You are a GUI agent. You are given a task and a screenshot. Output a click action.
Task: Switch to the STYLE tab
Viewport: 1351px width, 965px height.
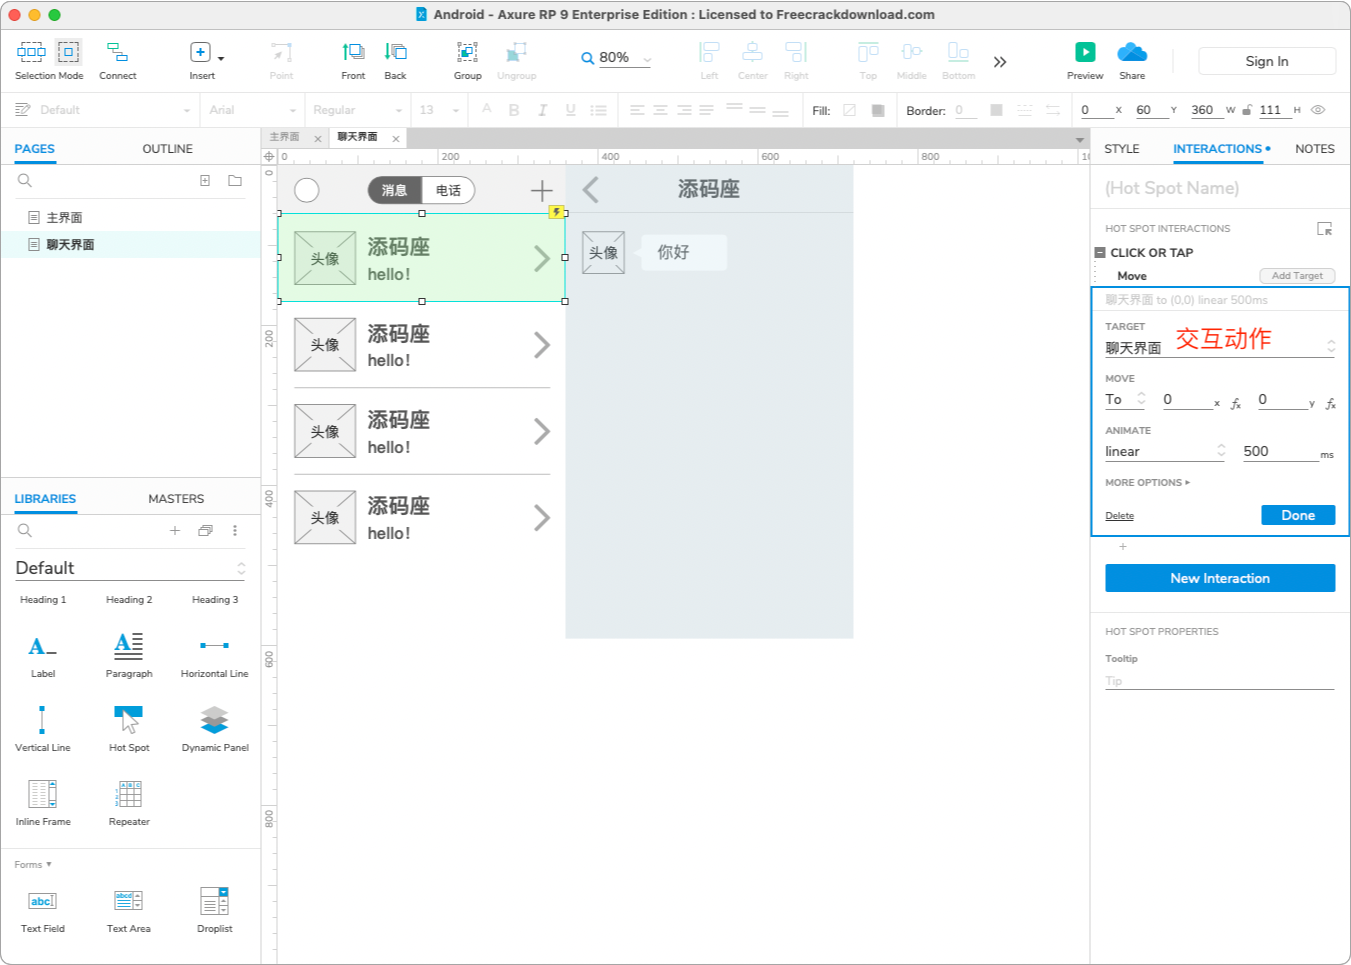click(x=1121, y=148)
